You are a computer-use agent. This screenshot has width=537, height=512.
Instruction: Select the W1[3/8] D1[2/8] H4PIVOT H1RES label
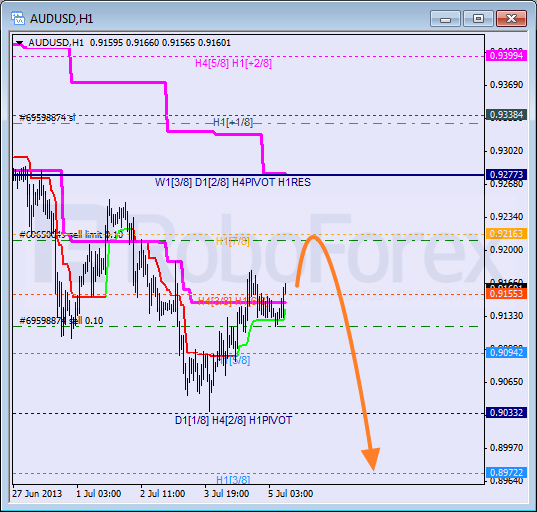[x=233, y=182]
